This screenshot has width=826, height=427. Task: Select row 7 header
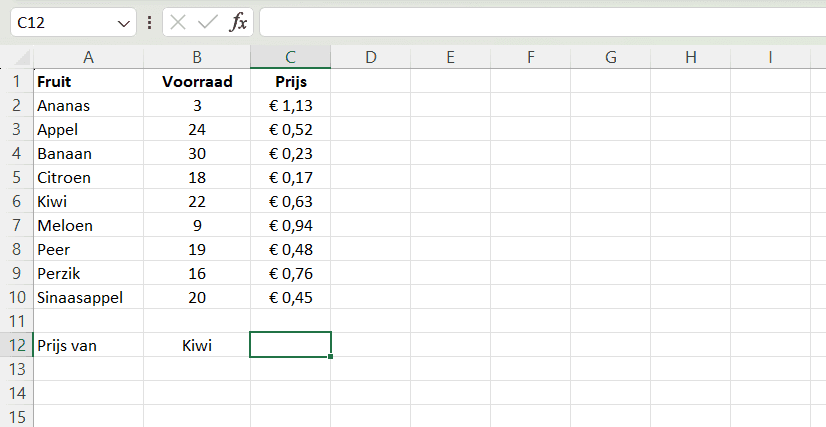[16, 225]
